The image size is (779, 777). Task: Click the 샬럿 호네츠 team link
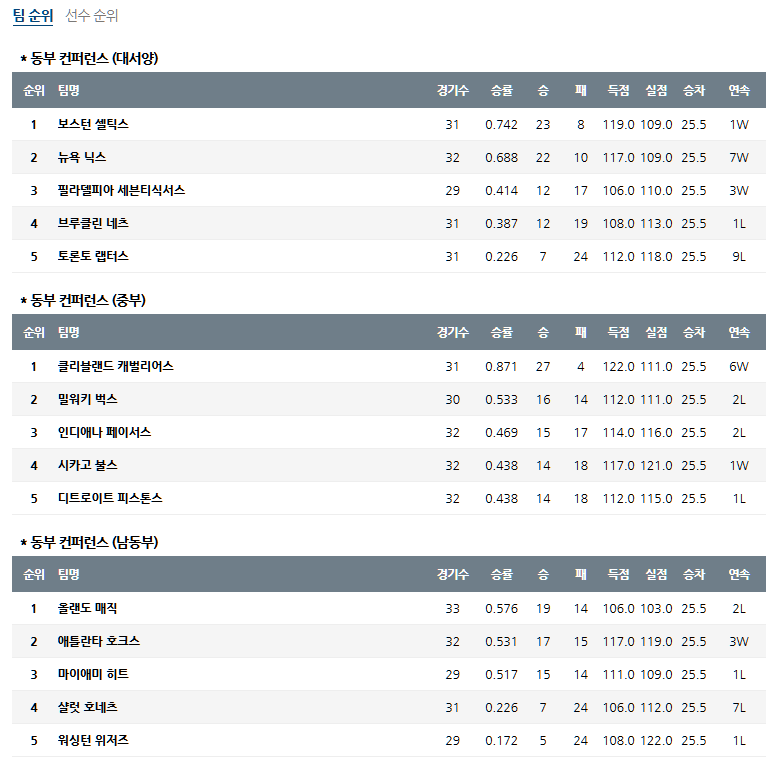pyautogui.click(x=87, y=707)
